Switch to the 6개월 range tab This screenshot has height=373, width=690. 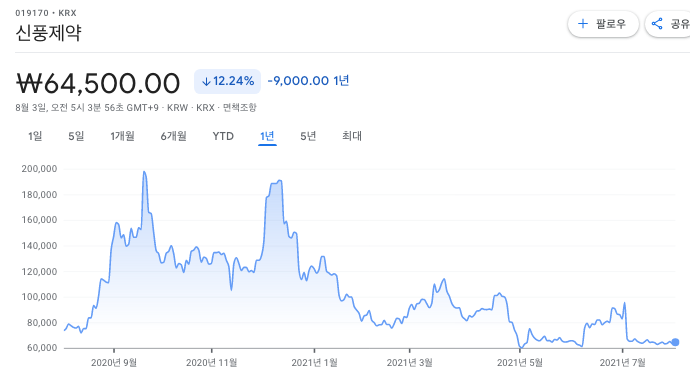tap(173, 136)
